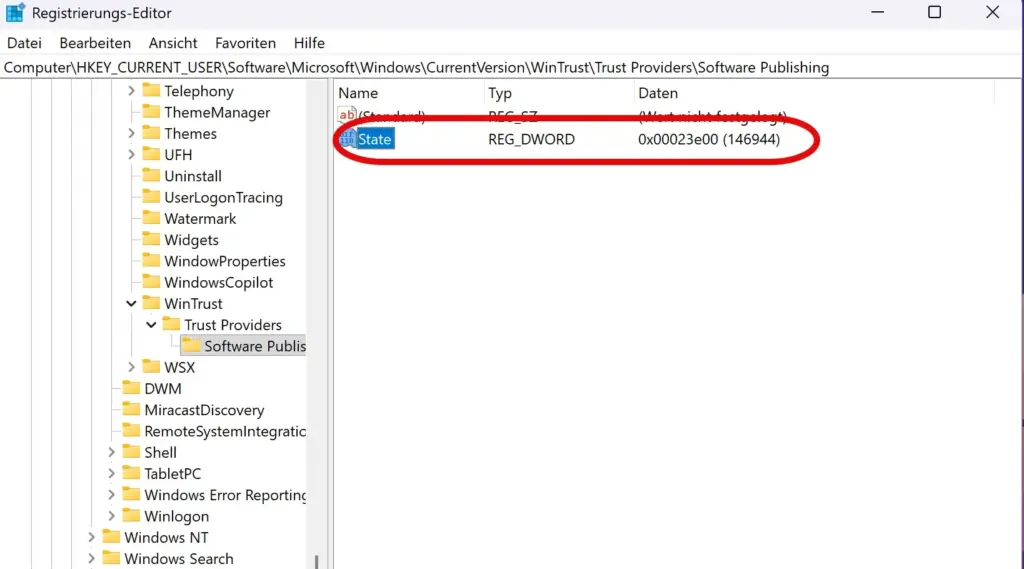Maximize the Registrierungs-Editor window

(935, 12)
